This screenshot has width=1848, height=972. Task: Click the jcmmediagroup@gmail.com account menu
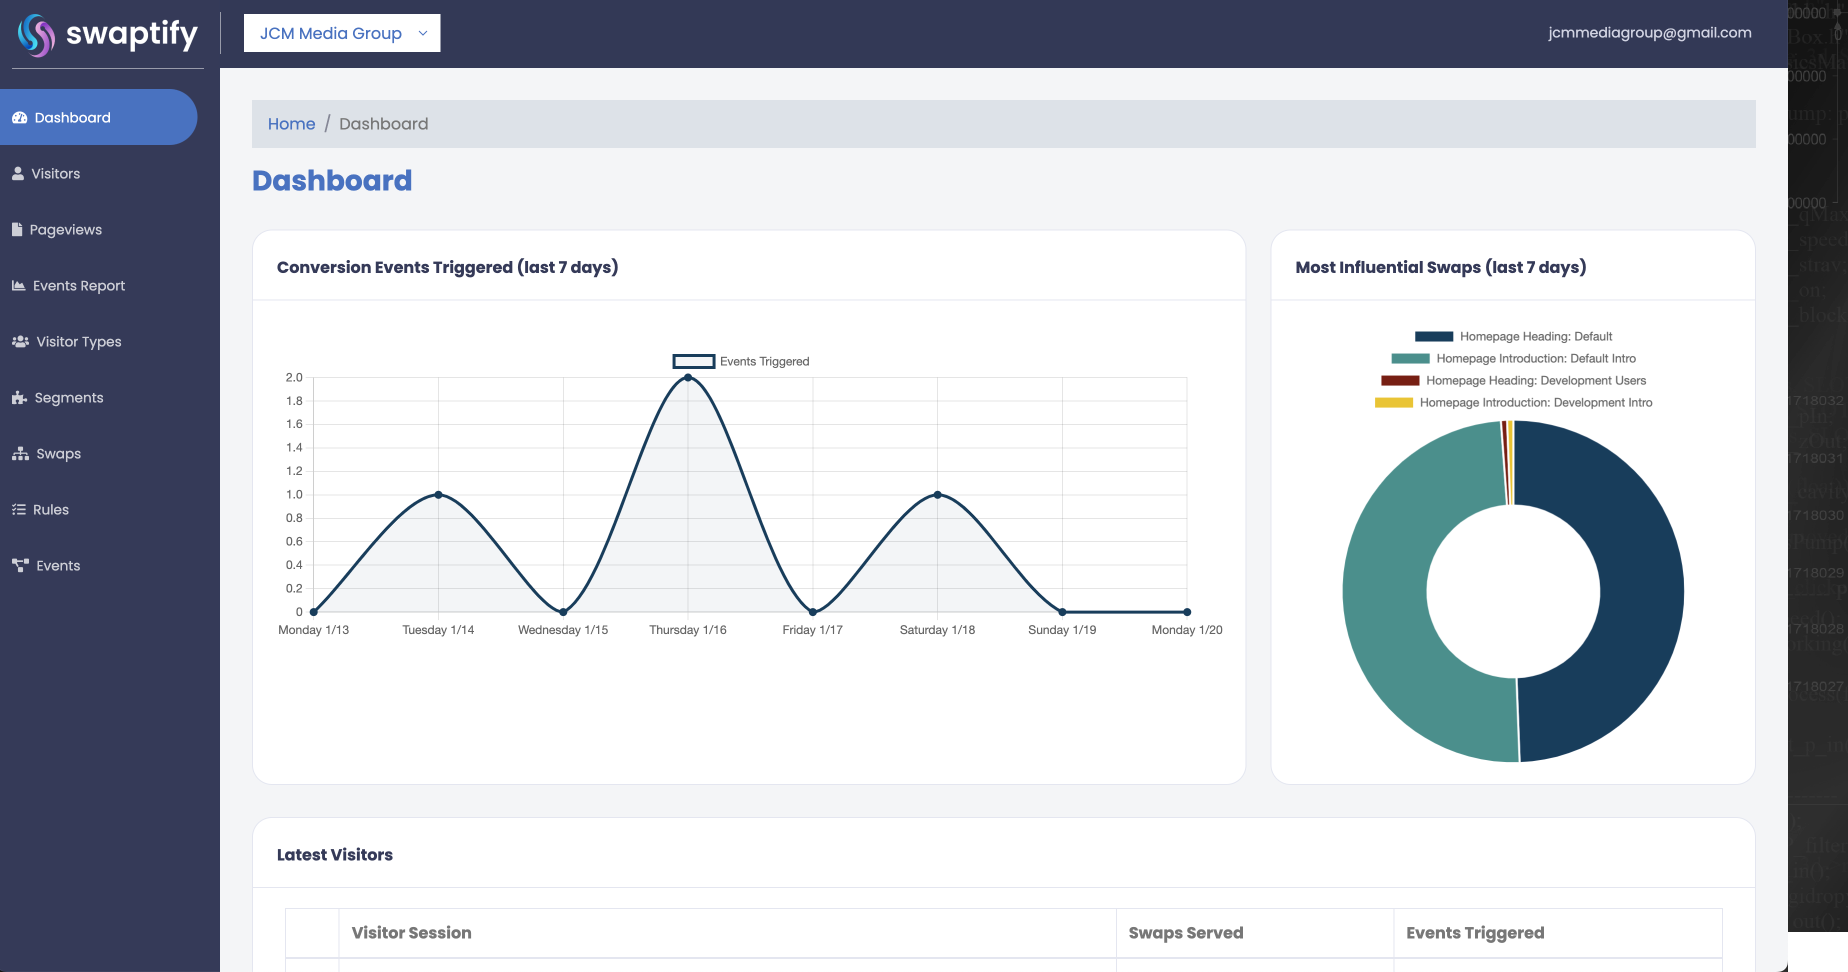[1648, 32]
